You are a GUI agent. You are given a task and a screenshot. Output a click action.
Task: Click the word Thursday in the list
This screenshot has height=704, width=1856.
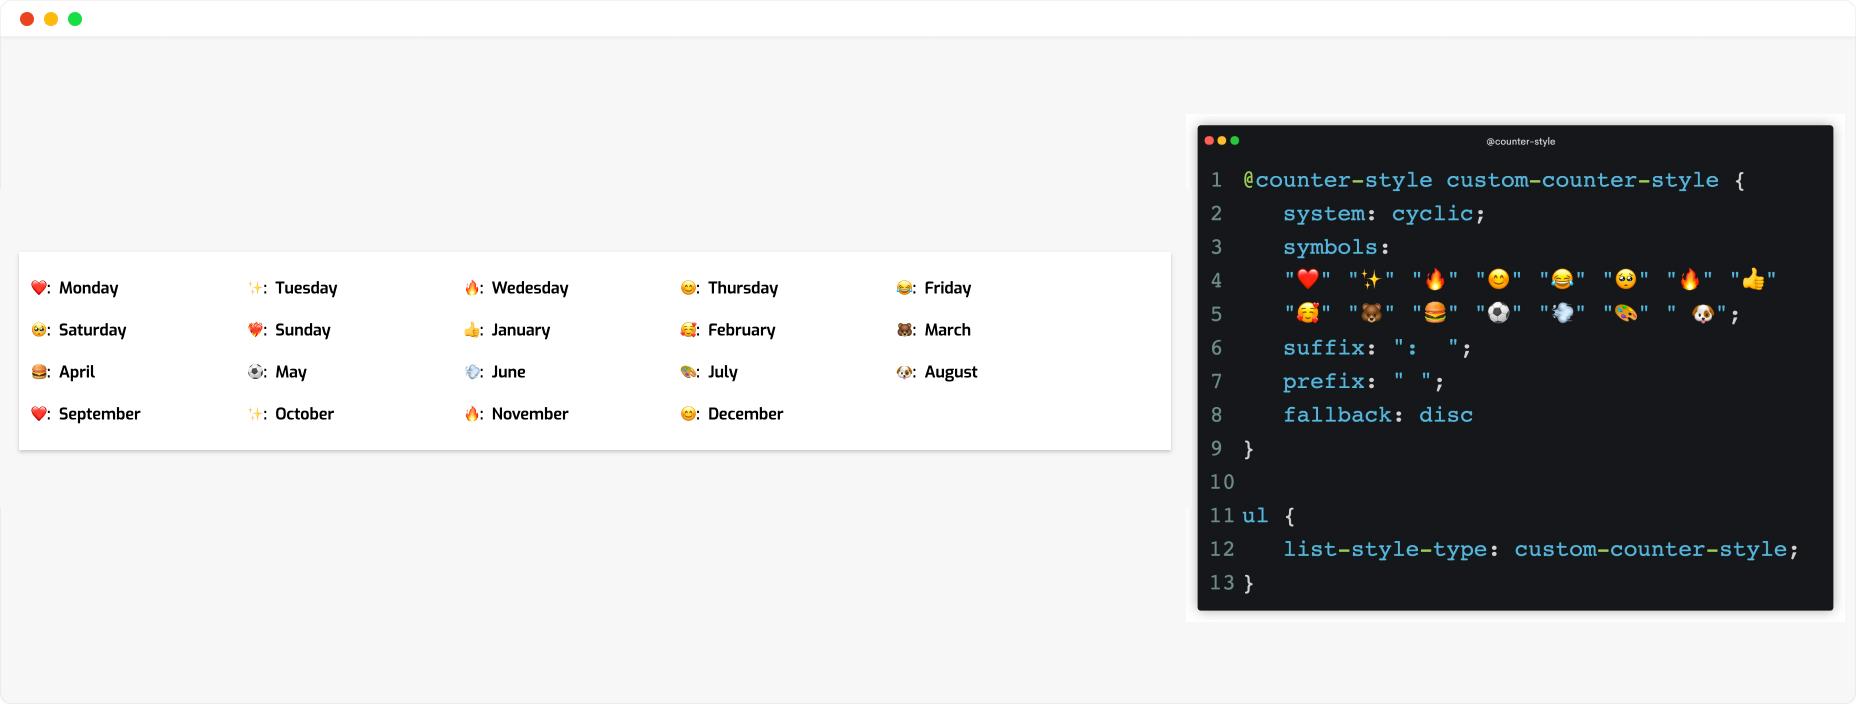coord(743,288)
